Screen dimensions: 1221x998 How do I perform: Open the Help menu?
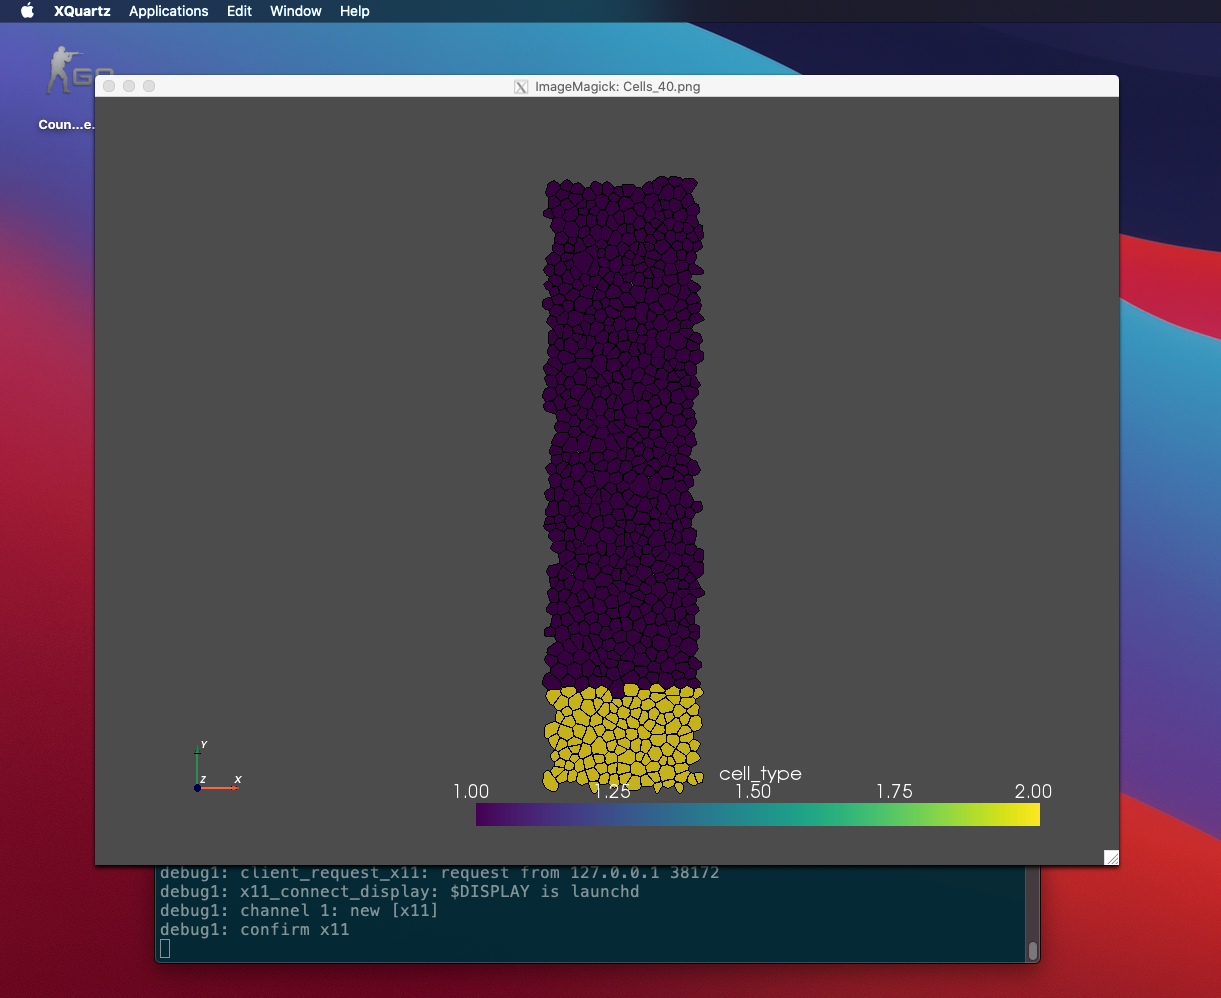[x=354, y=11]
